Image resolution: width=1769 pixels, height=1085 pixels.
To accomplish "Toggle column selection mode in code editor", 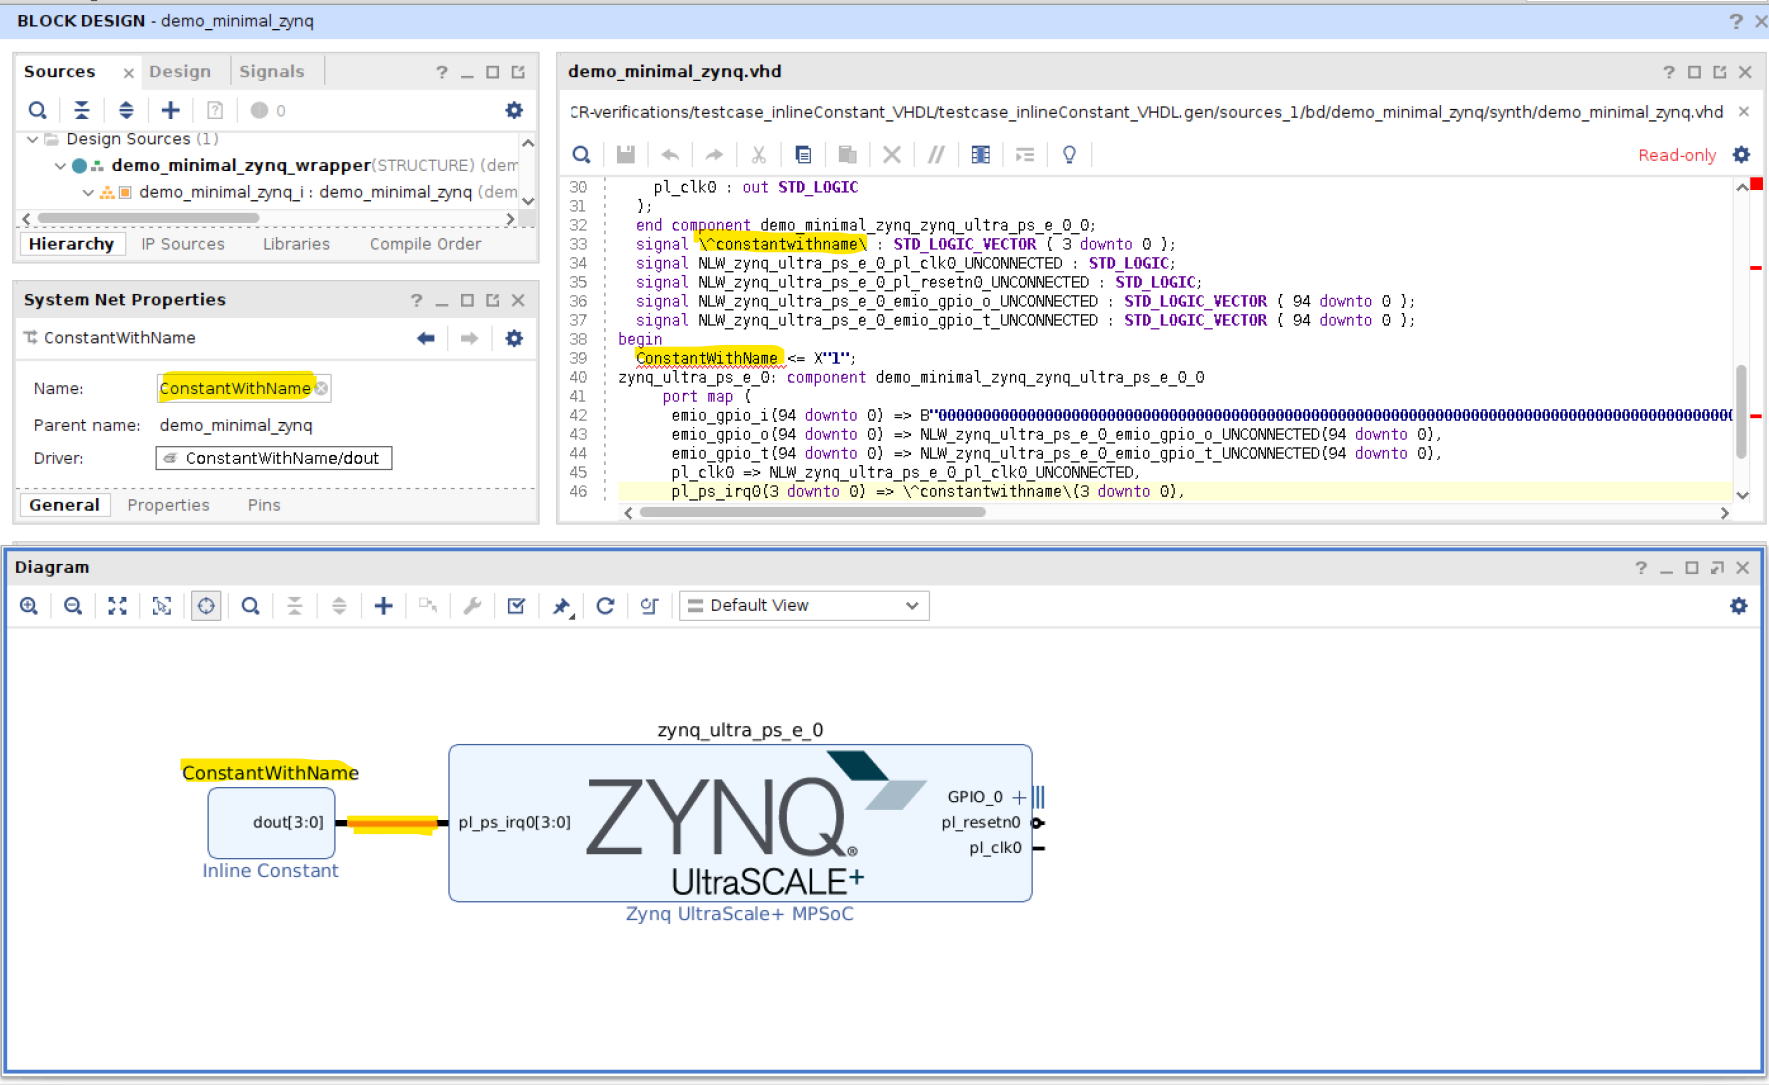I will point(980,155).
